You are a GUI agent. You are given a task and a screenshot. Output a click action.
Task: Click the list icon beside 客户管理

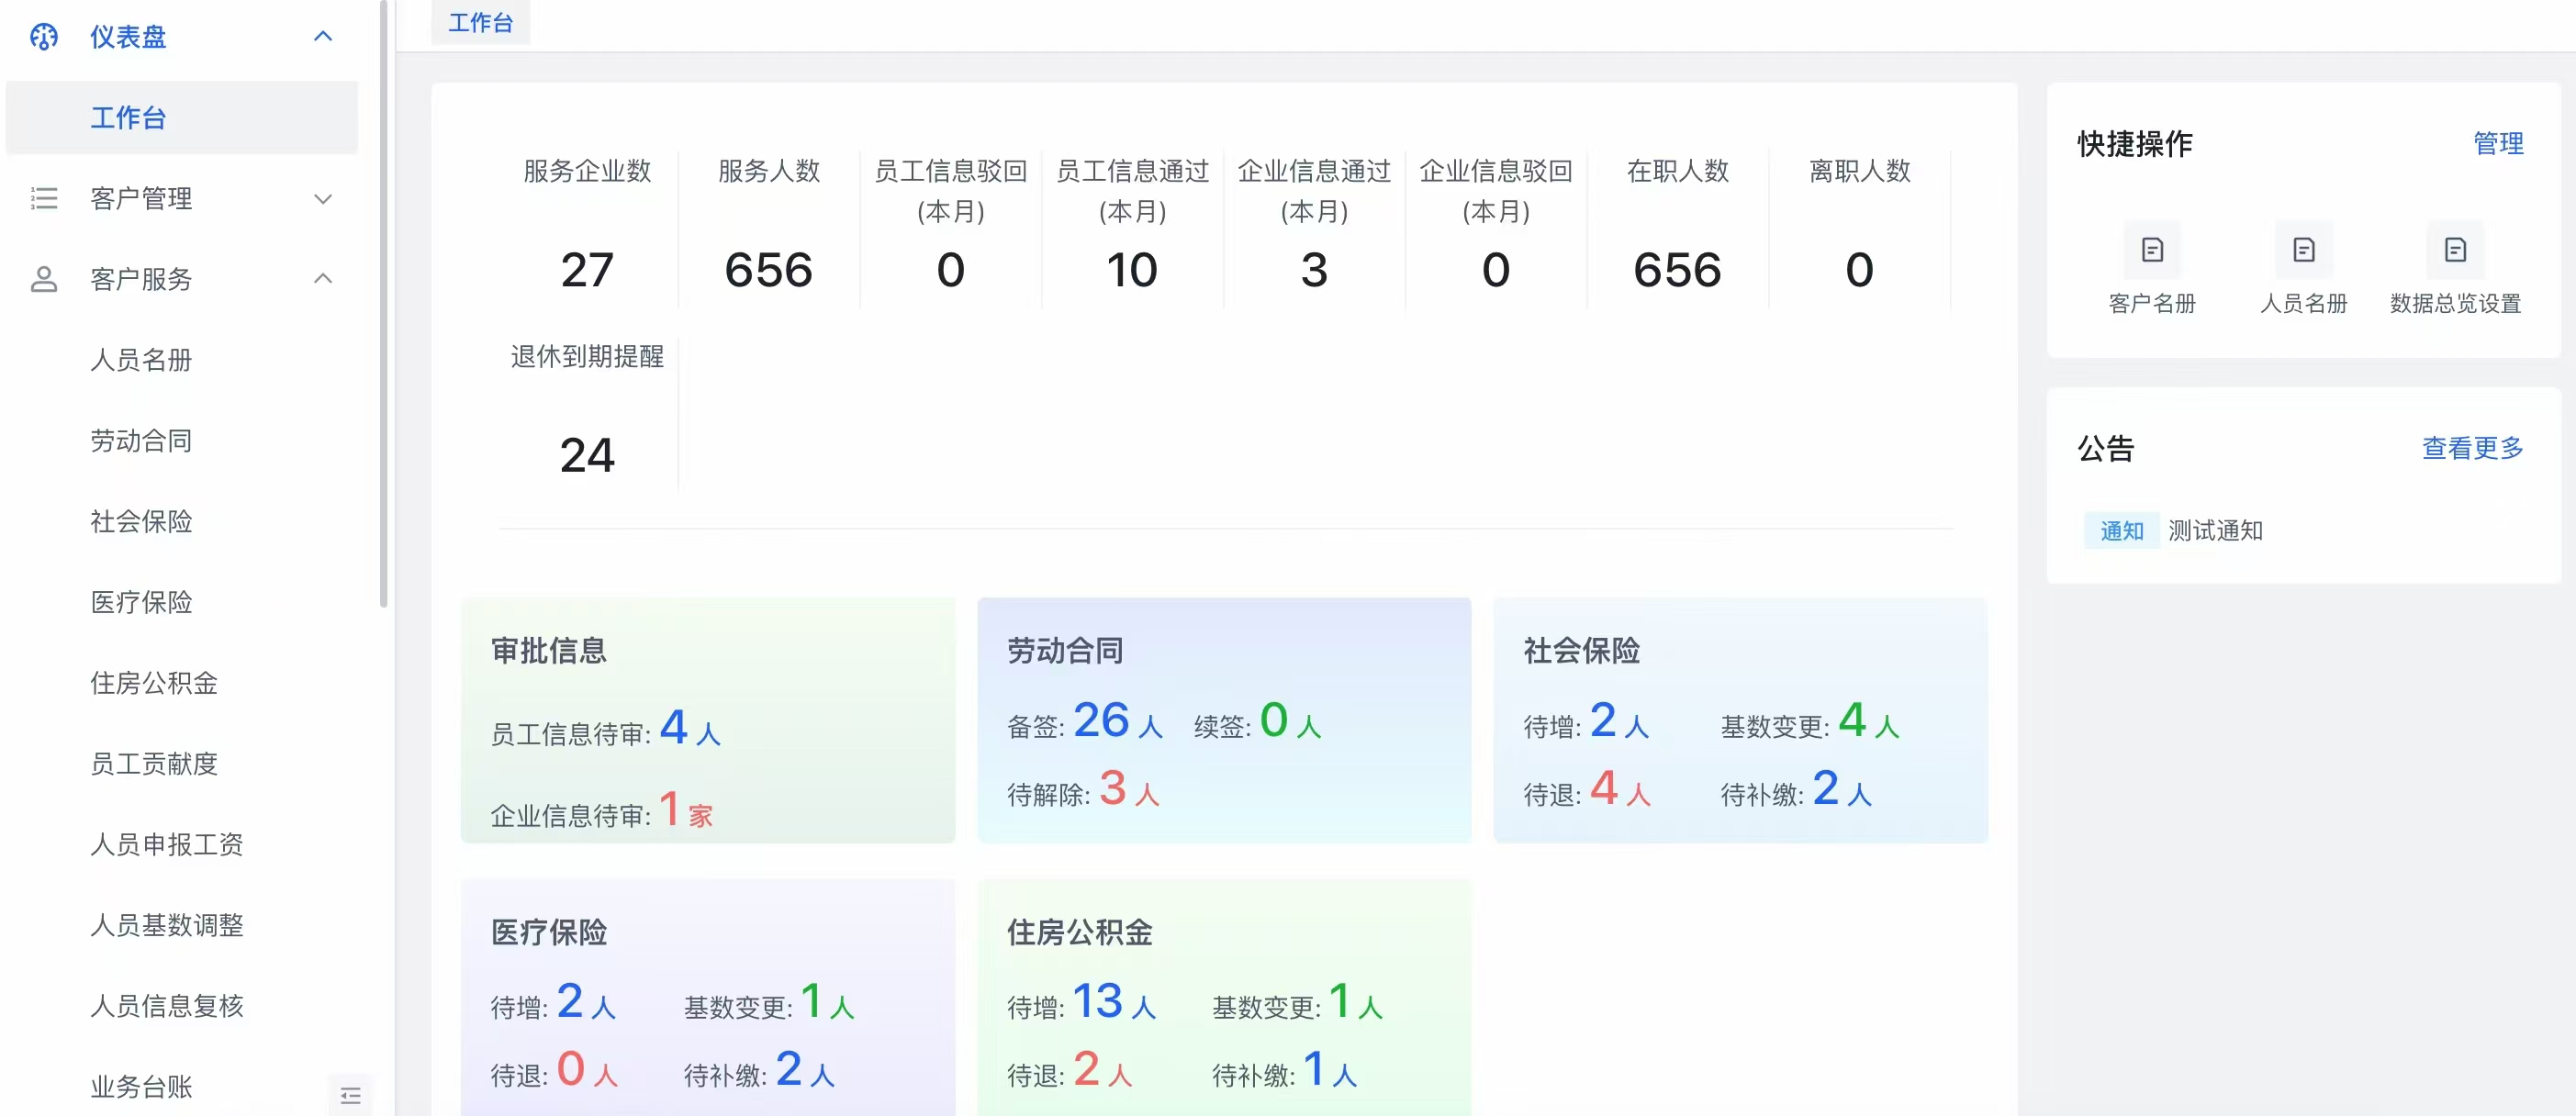tap(44, 198)
